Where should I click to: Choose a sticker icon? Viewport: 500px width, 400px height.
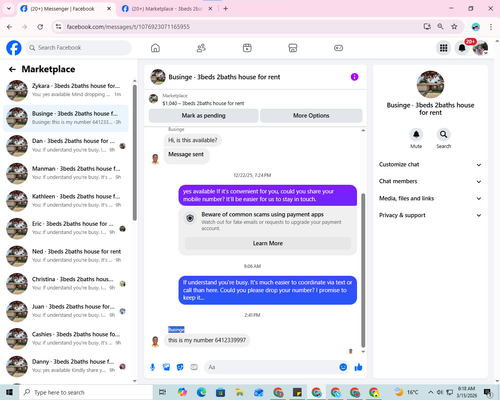(180, 367)
